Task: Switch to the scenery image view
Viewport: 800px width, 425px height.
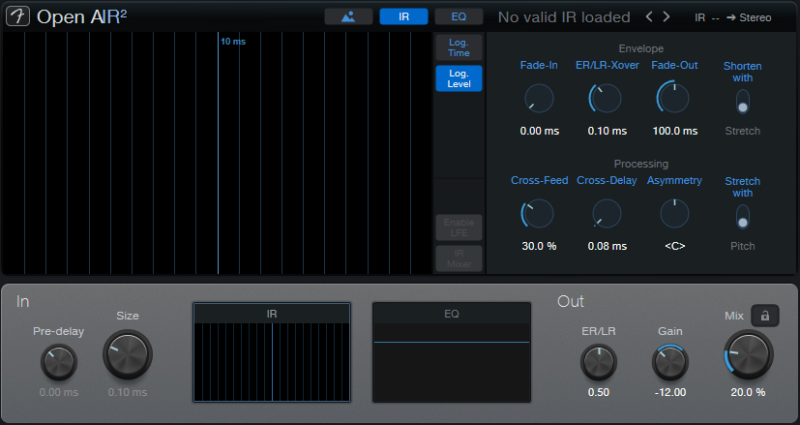Action: 348,17
